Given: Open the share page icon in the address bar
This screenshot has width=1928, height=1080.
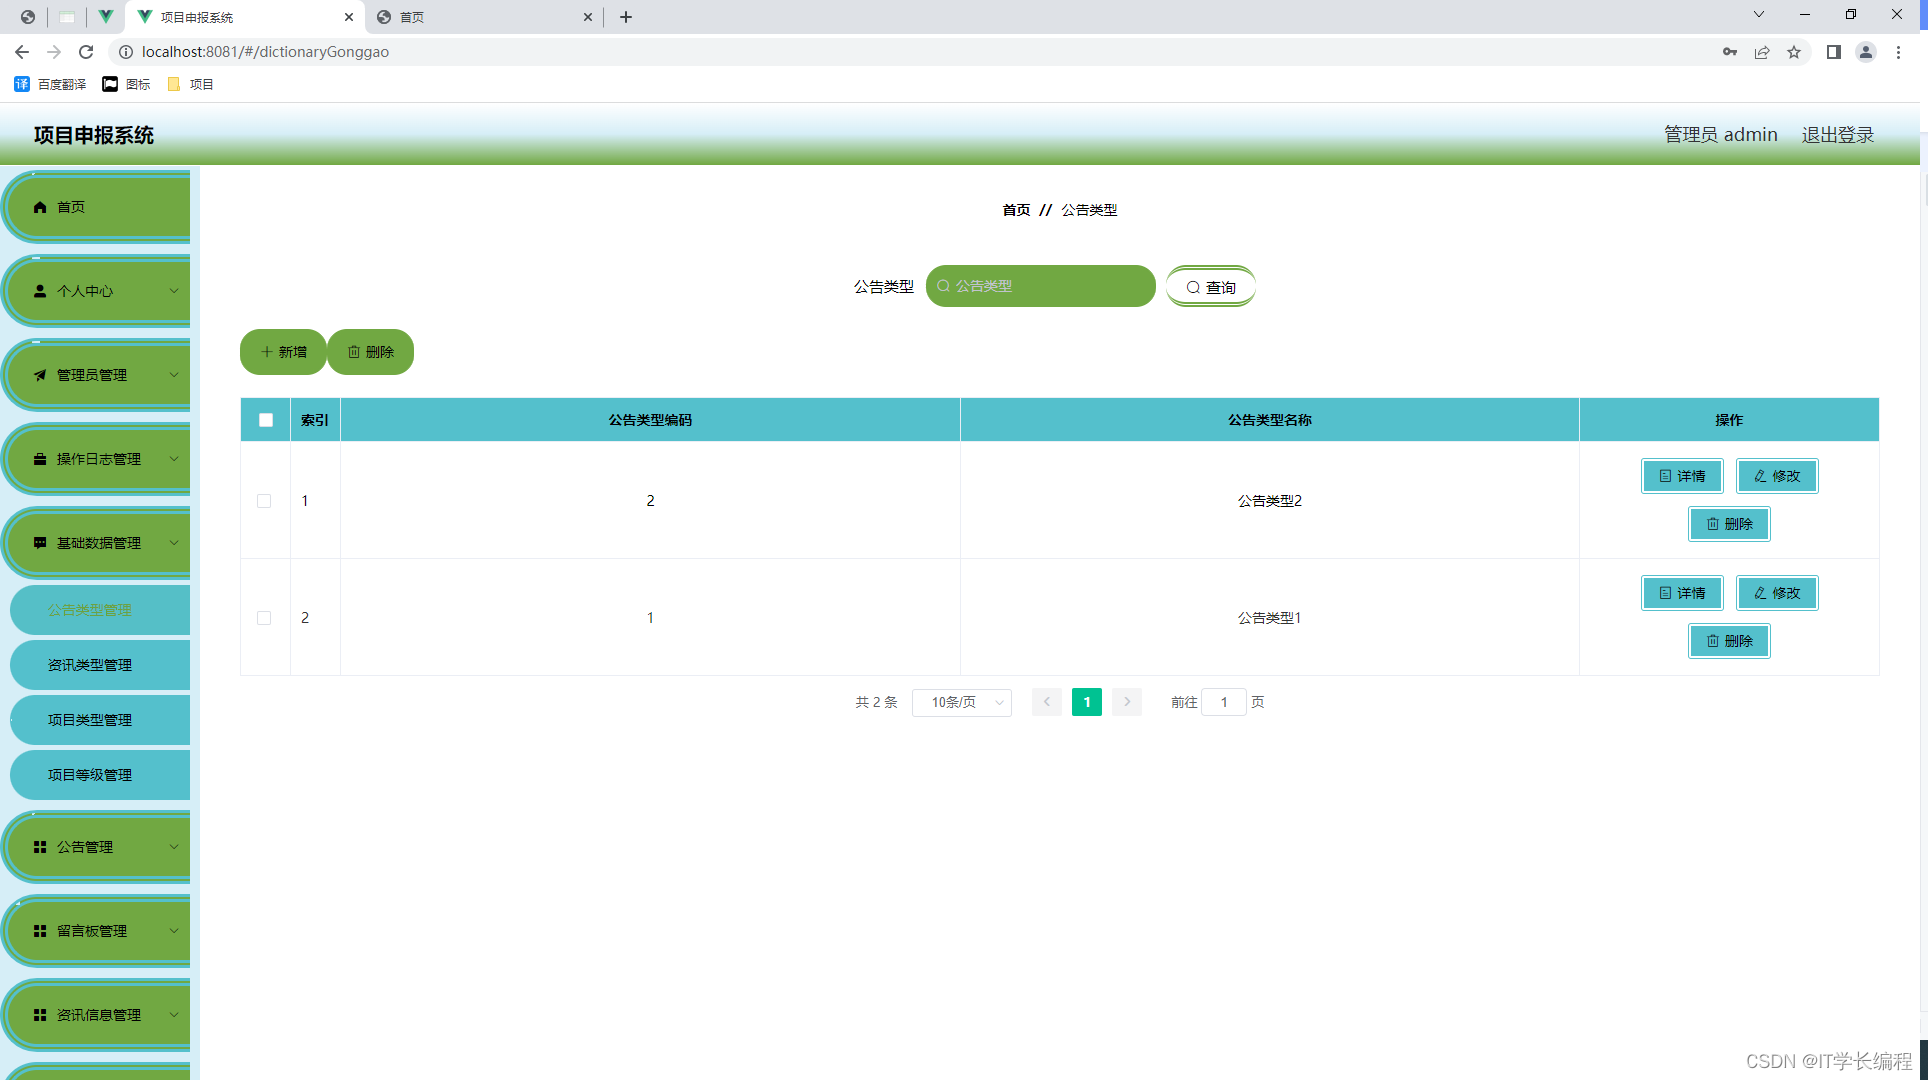Looking at the screenshot, I should 1762,52.
